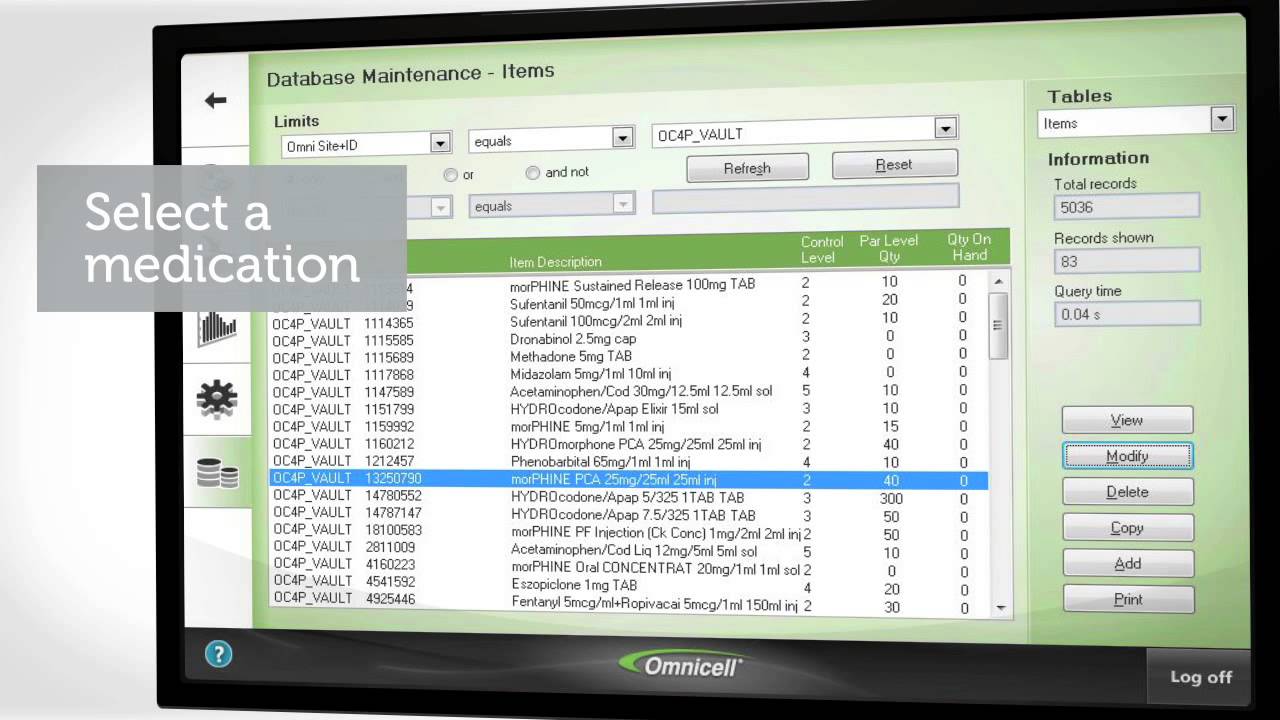
Task: Click the Modify button
Action: pos(1127,456)
